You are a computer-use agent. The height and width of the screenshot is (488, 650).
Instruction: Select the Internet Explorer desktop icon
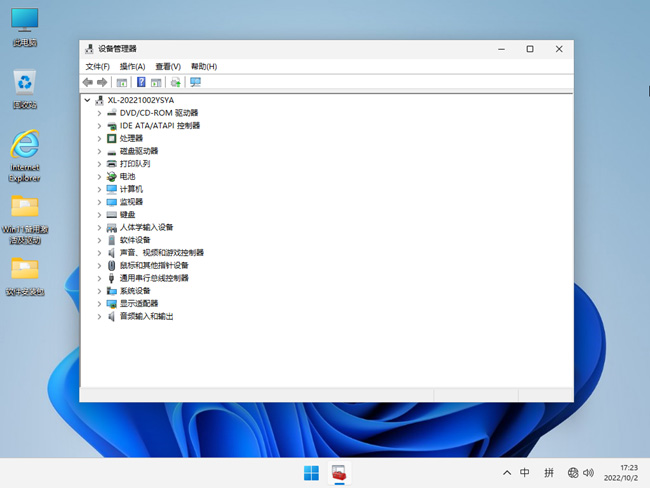pos(25,156)
